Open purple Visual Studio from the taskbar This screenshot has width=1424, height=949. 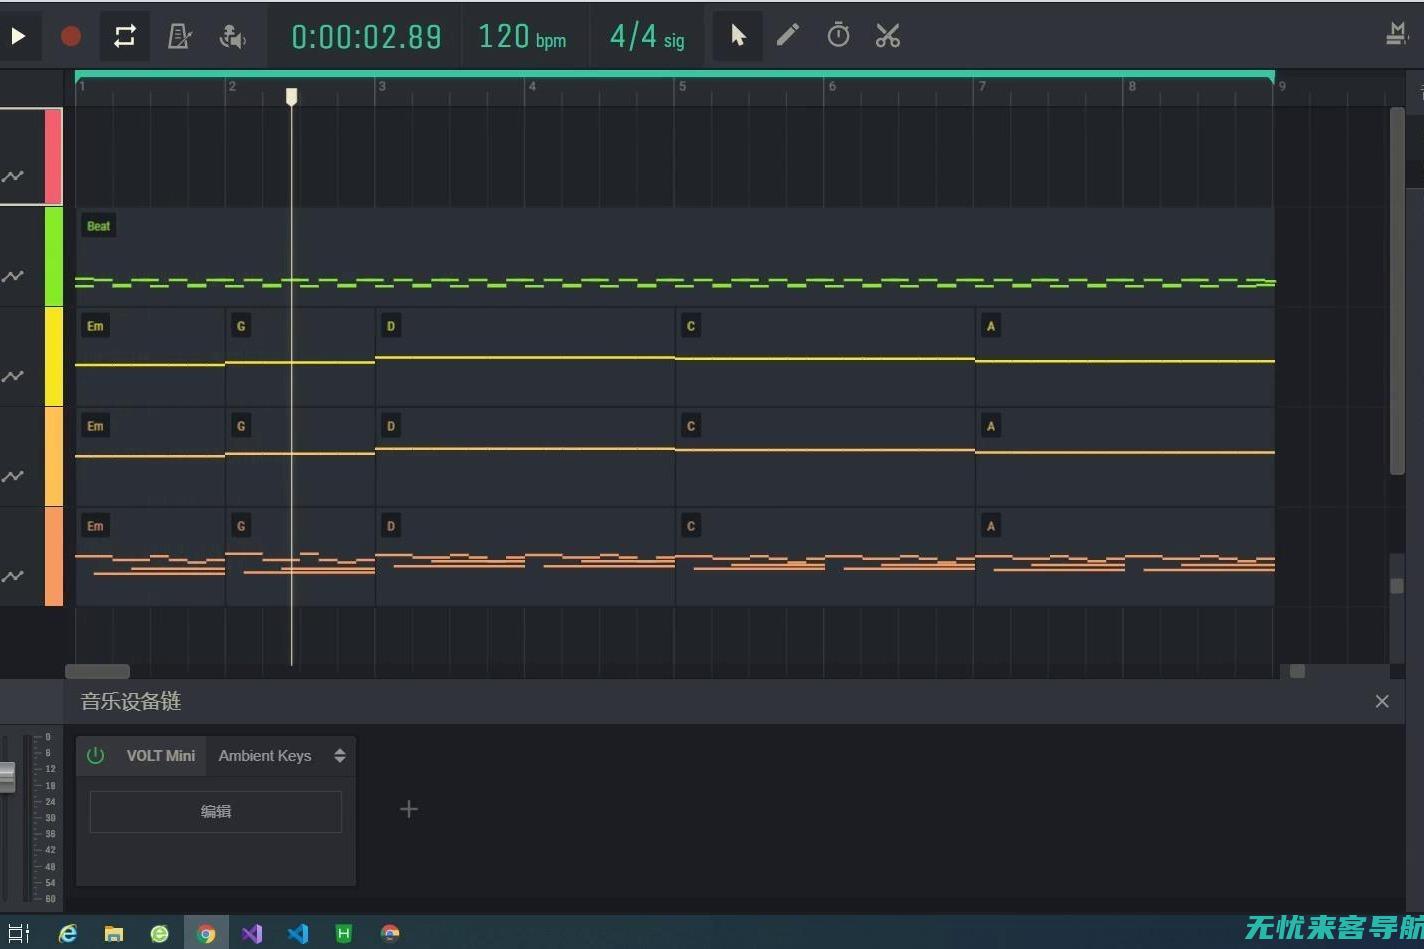pyautogui.click(x=252, y=933)
